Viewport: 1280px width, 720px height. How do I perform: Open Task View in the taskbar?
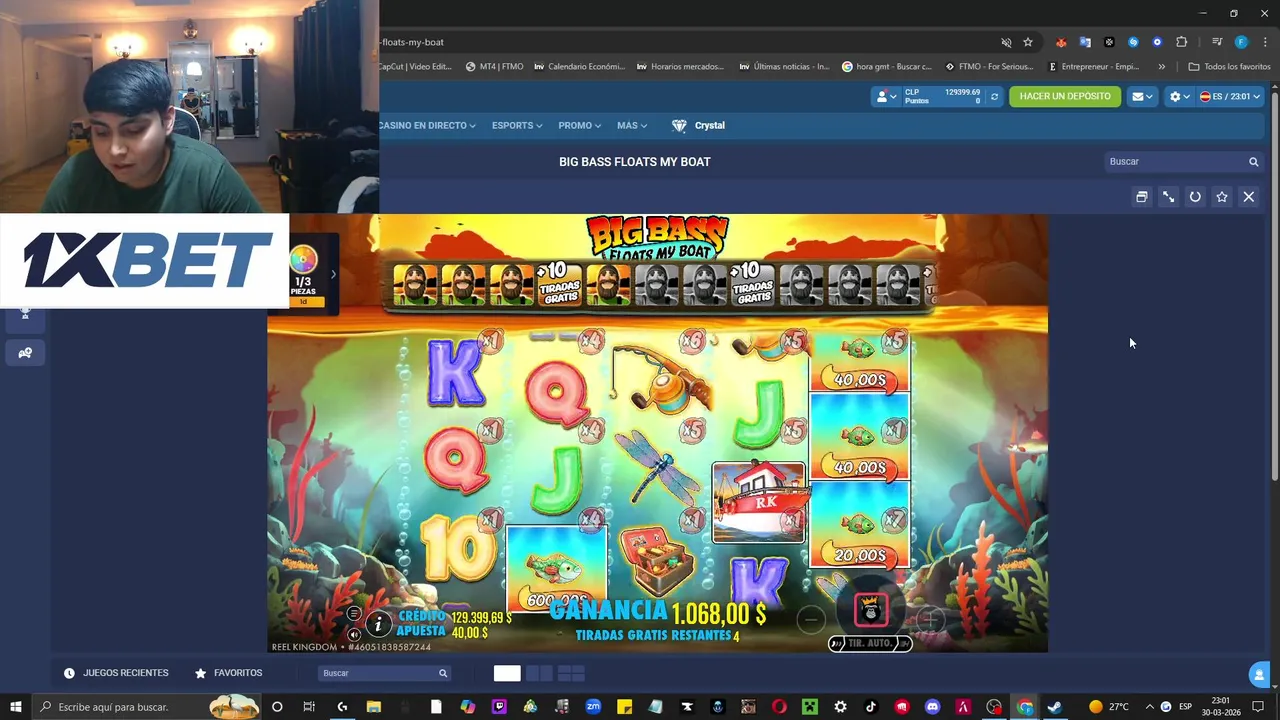pos(309,707)
